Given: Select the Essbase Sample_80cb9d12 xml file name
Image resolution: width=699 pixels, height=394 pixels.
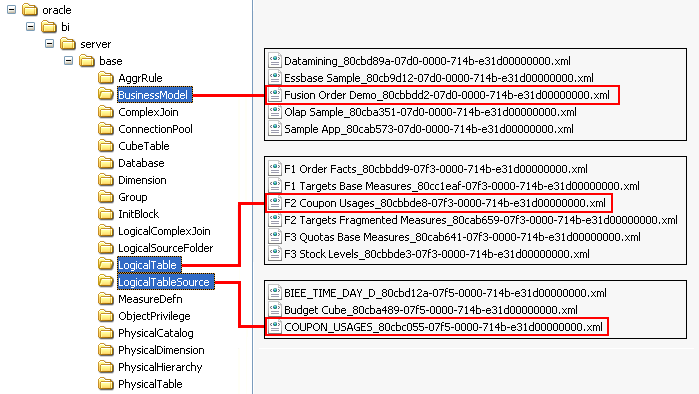Looking at the screenshot, I should pos(439,78).
